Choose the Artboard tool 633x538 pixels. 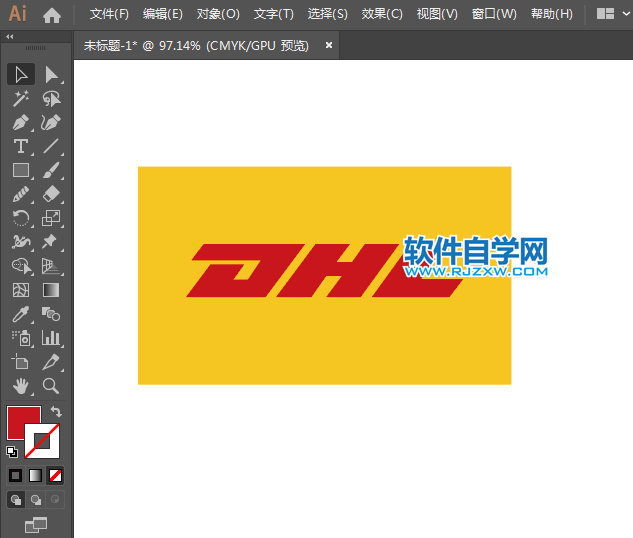pyautogui.click(x=21, y=362)
